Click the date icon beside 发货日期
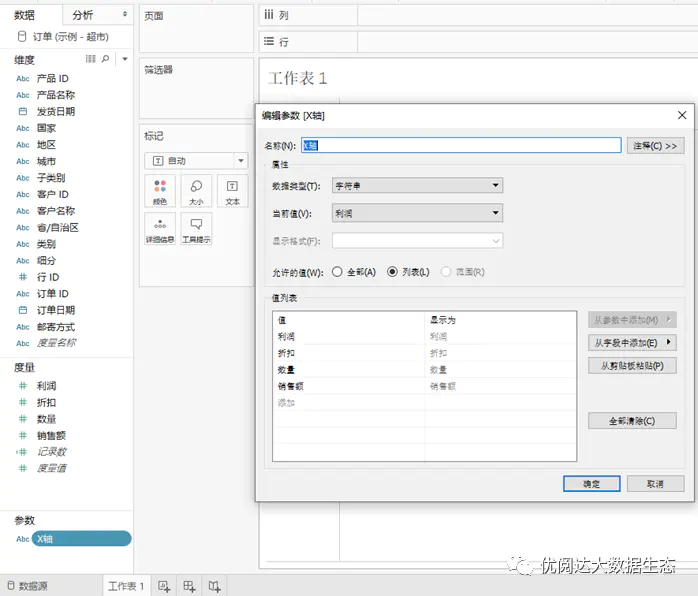The height and width of the screenshot is (596, 698). (23, 111)
